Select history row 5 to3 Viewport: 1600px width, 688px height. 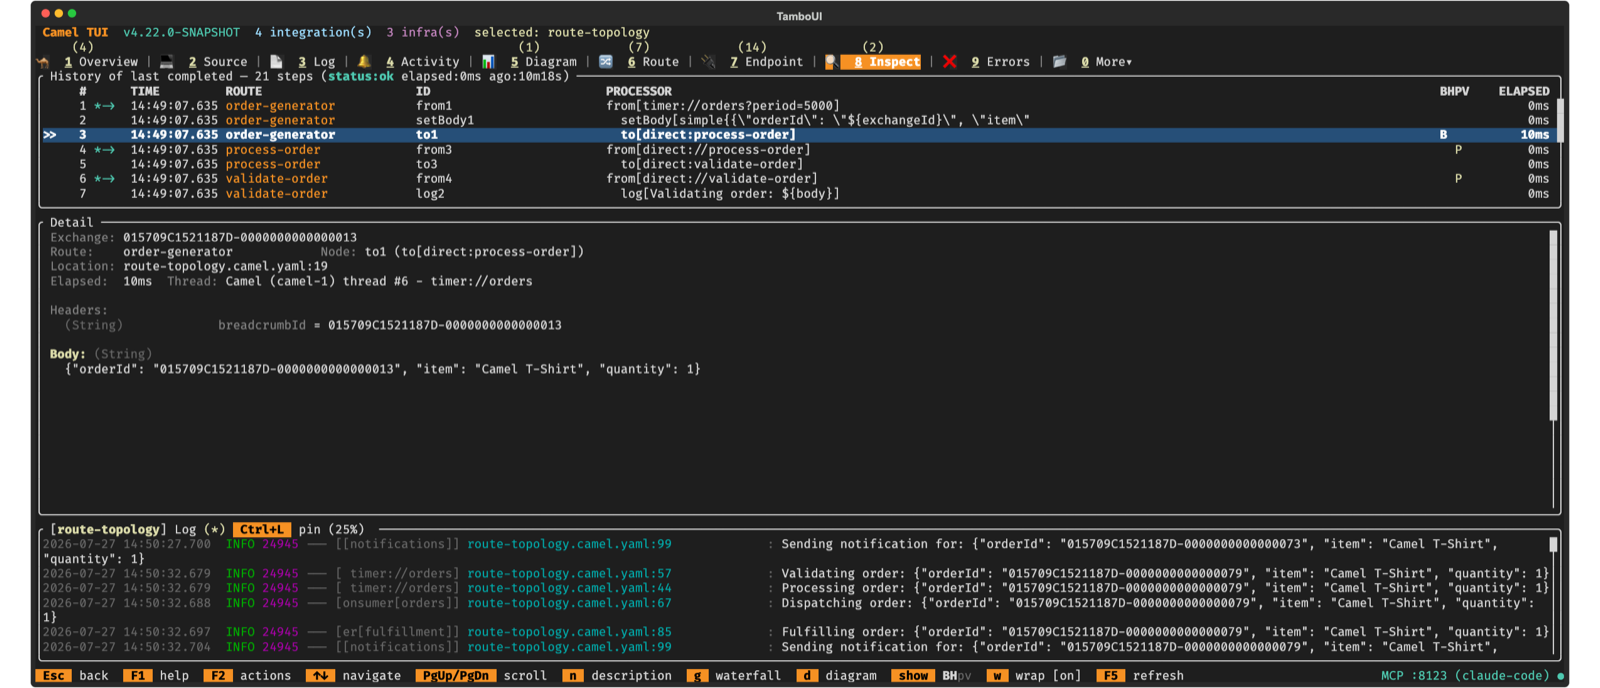[x=800, y=164]
